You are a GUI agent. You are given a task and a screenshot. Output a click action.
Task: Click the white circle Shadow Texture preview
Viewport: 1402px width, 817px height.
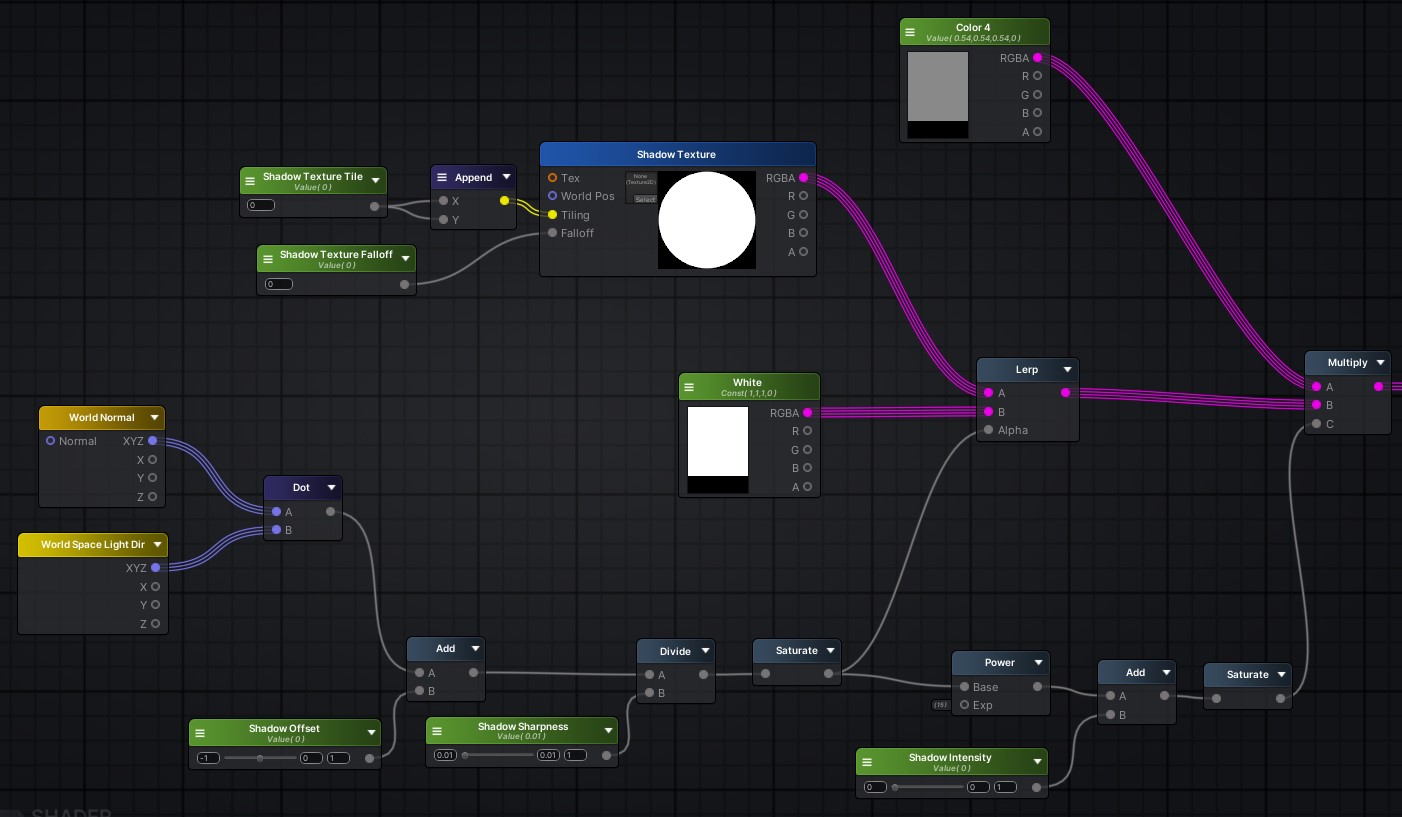706,220
